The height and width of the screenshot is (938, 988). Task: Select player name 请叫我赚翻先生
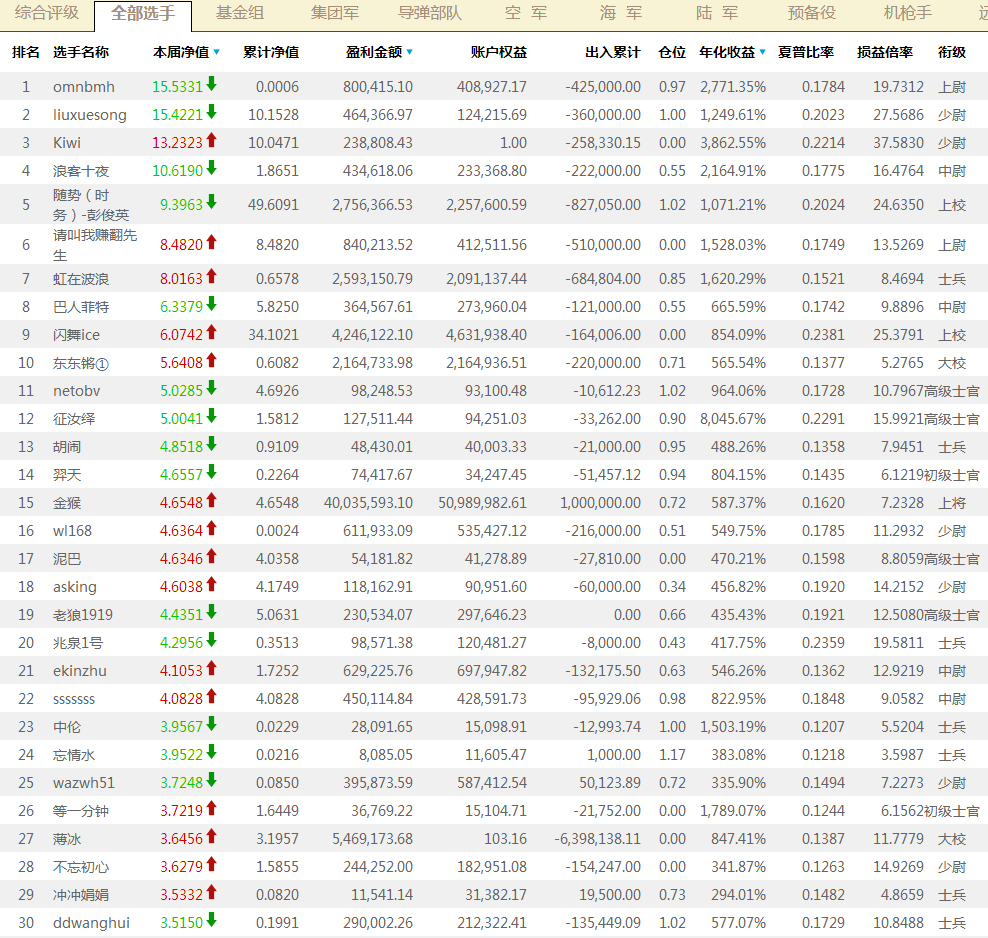click(95, 245)
